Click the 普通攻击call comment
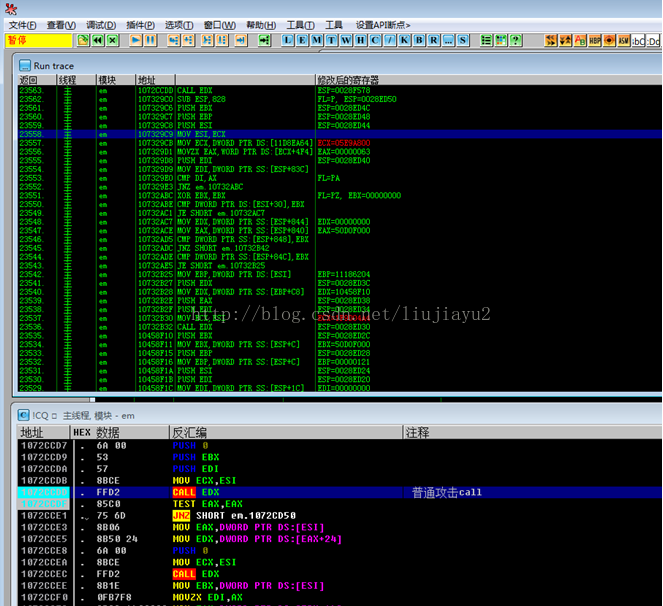 [x=447, y=492]
